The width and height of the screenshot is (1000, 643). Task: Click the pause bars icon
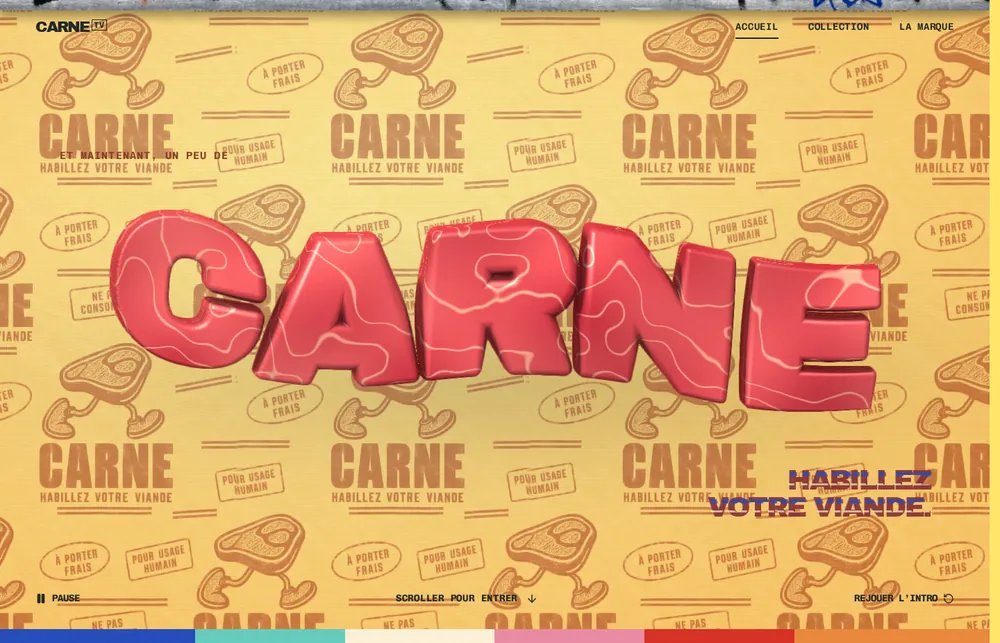[41, 598]
